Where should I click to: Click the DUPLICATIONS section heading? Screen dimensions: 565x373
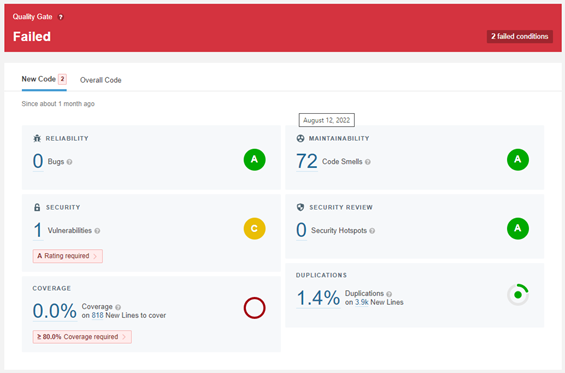[321, 275]
